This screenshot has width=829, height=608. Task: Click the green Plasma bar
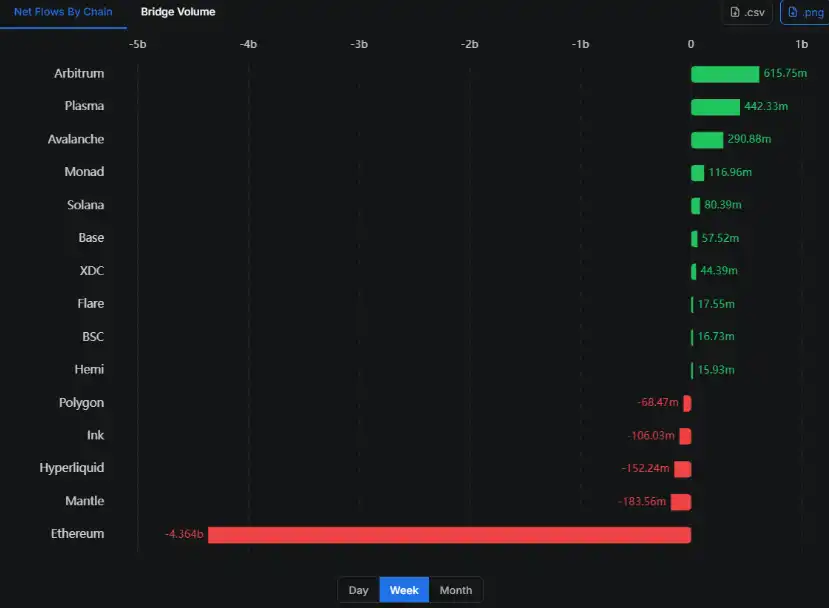point(715,107)
